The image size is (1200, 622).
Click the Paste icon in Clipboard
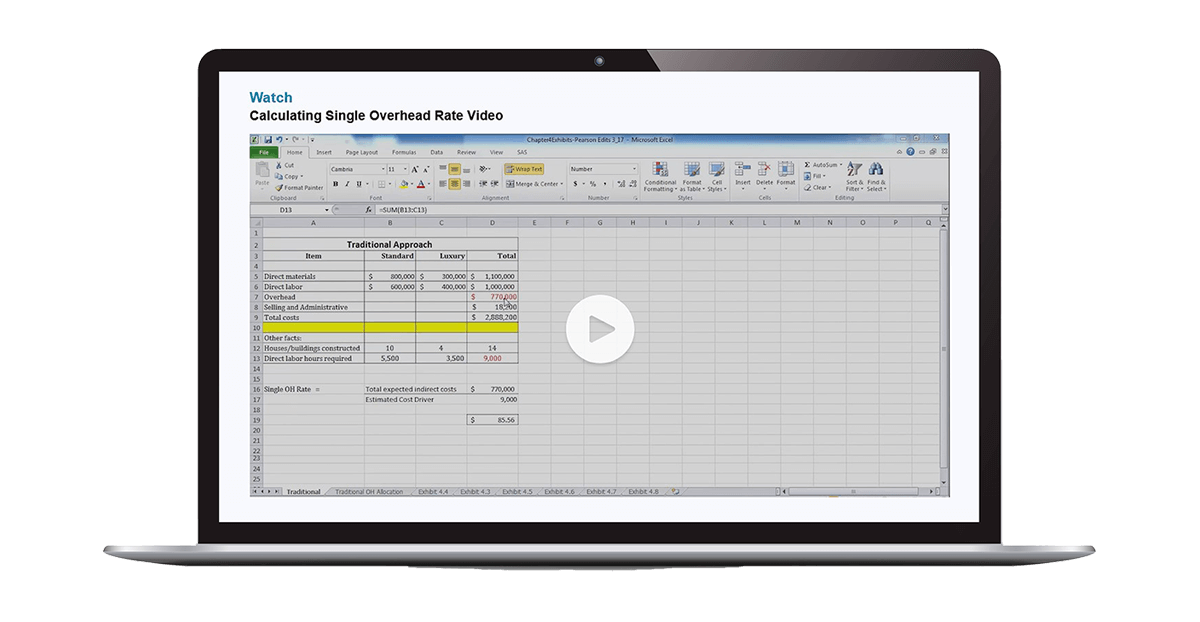tap(262, 173)
